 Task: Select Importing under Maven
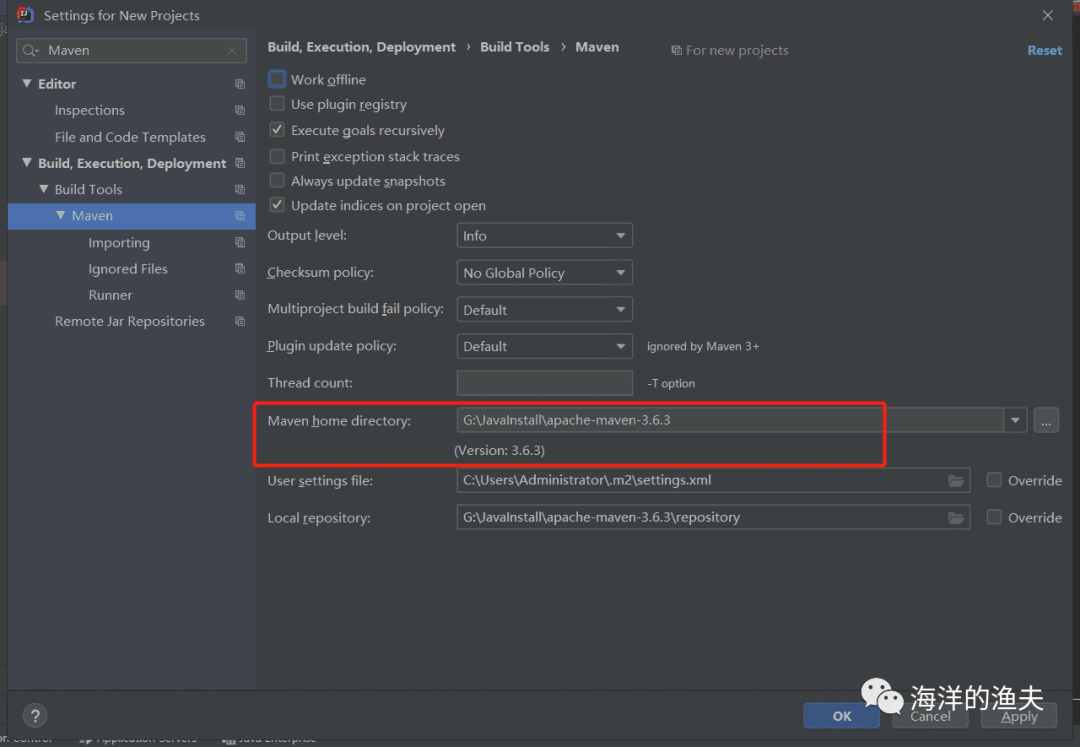[x=119, y=242]
